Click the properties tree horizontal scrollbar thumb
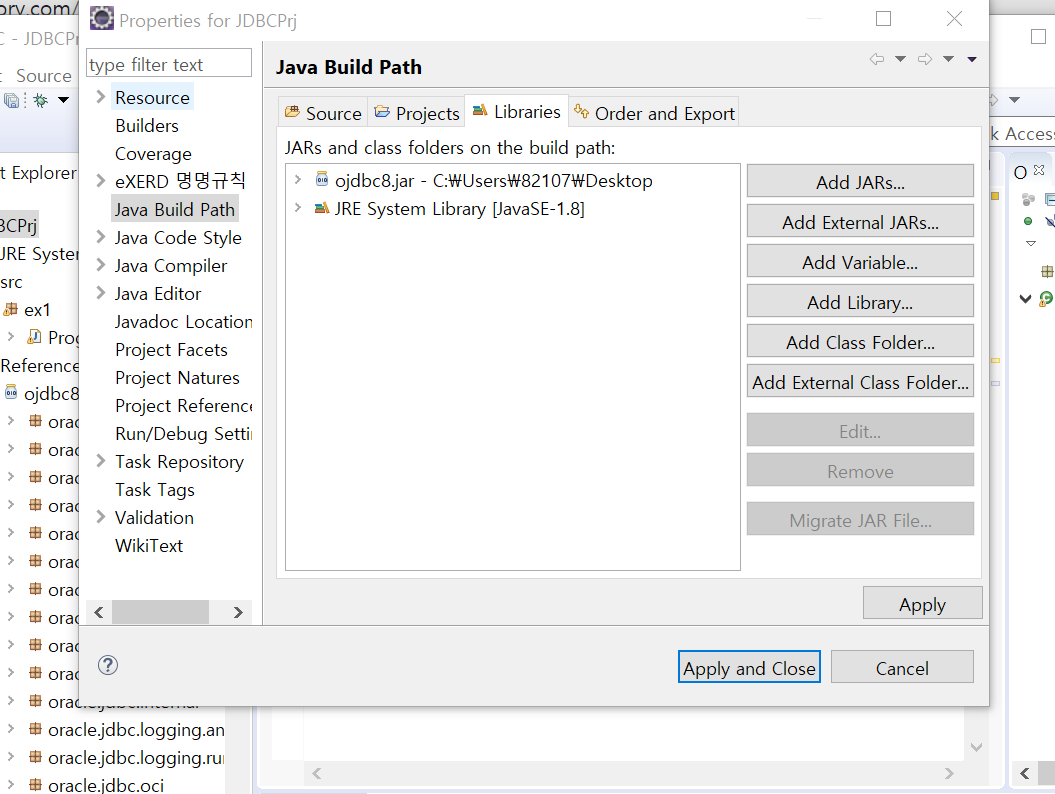This screenshot has width=1055, height=794. click(x=160, y=612)
